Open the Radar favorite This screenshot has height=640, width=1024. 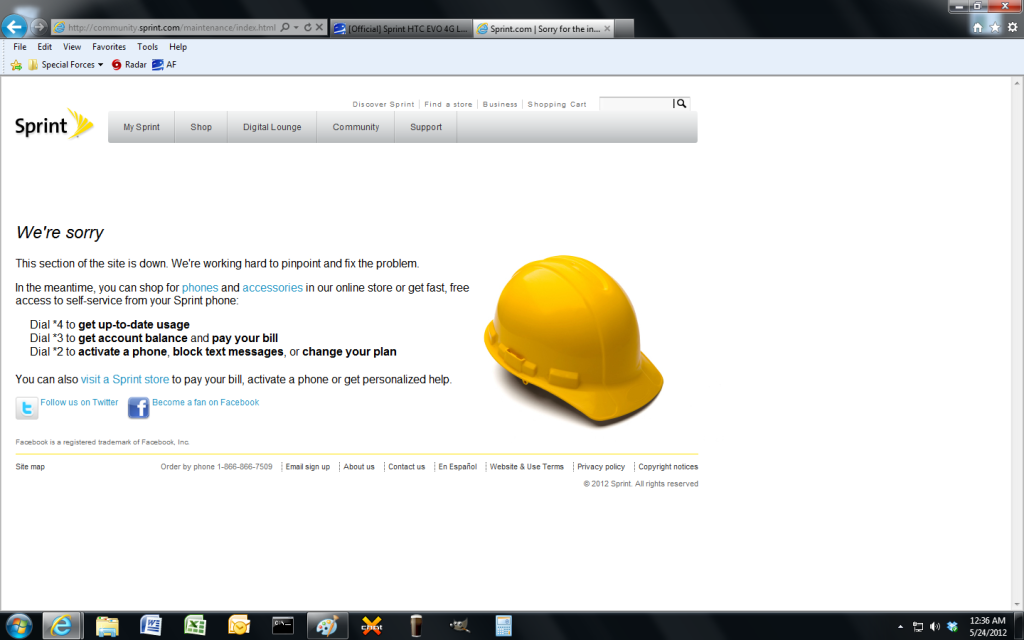point(129,65)
